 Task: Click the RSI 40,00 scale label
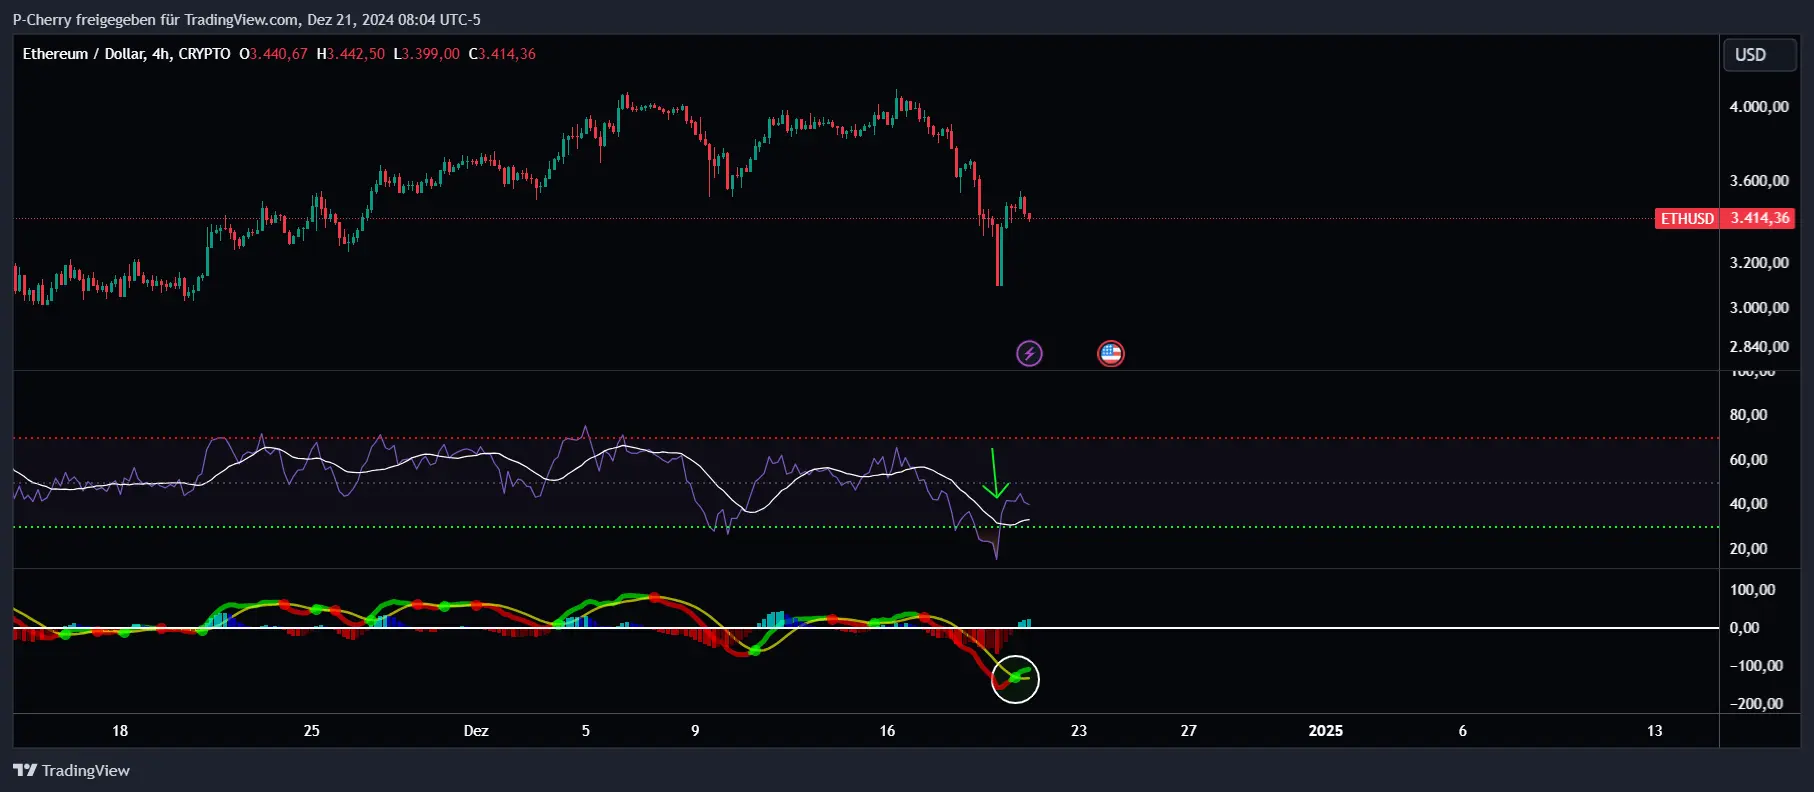(x=1748, y=504)
